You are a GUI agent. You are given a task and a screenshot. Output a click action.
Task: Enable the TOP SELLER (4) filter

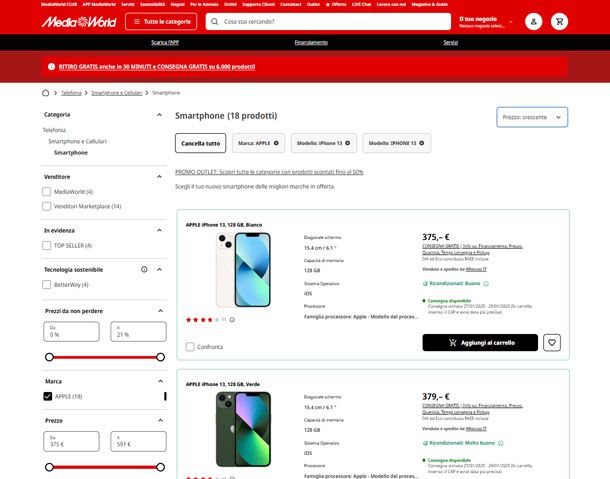(46, 245)
